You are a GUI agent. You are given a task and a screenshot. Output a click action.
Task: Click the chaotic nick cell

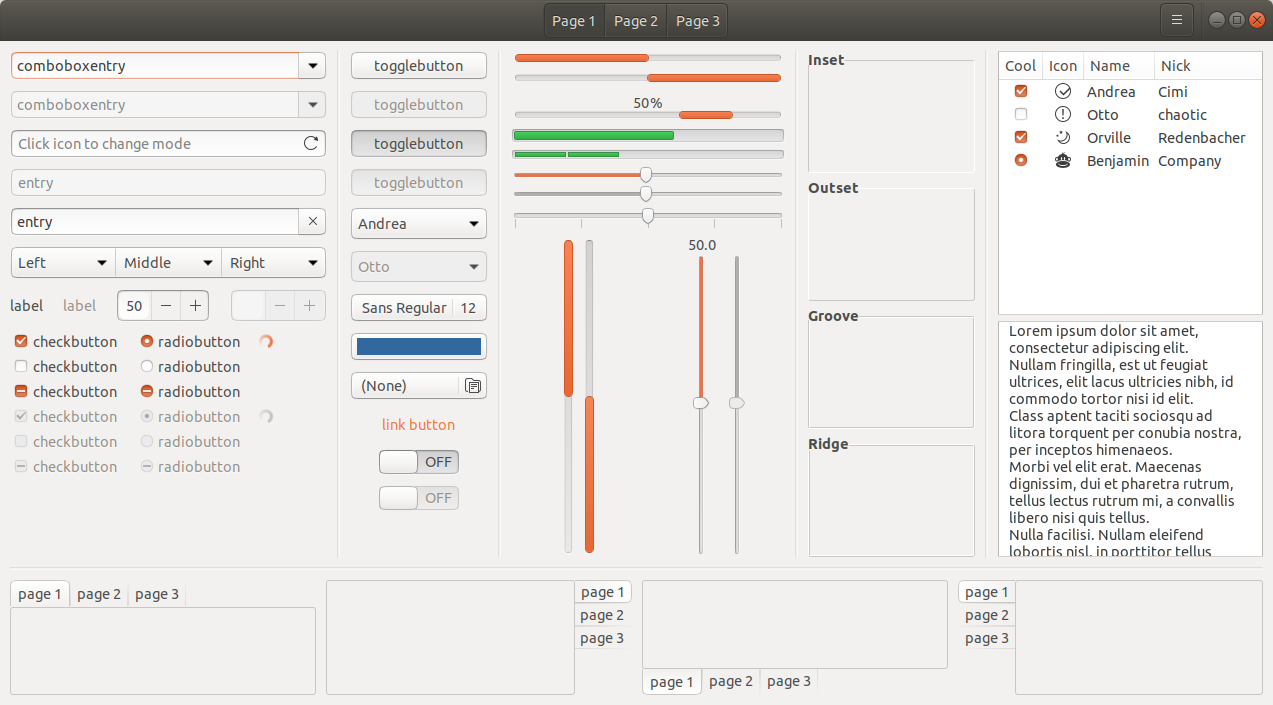tap(1183, 115)
